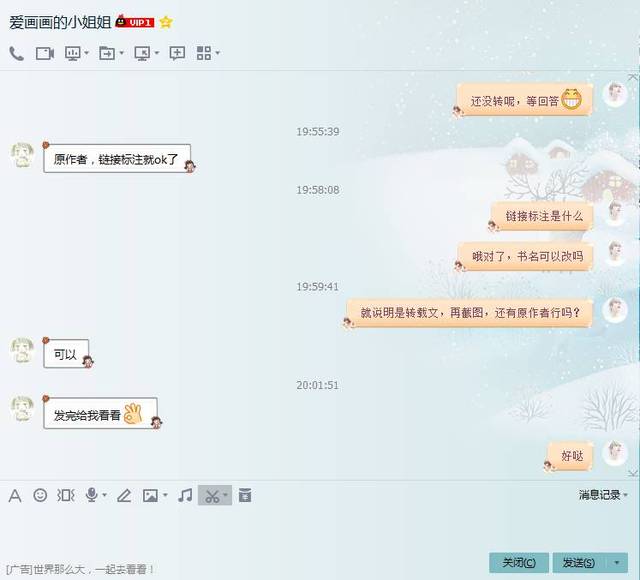The height and width of the screenshot is (580, 640).
Task: Open the emoji smiley picker
Action: [40, 495]
